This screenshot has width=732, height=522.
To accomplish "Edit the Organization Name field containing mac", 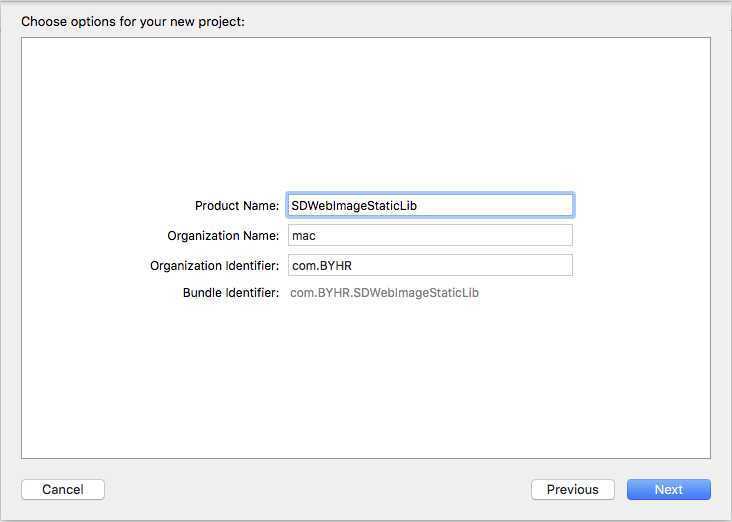I will pos(430,235).
